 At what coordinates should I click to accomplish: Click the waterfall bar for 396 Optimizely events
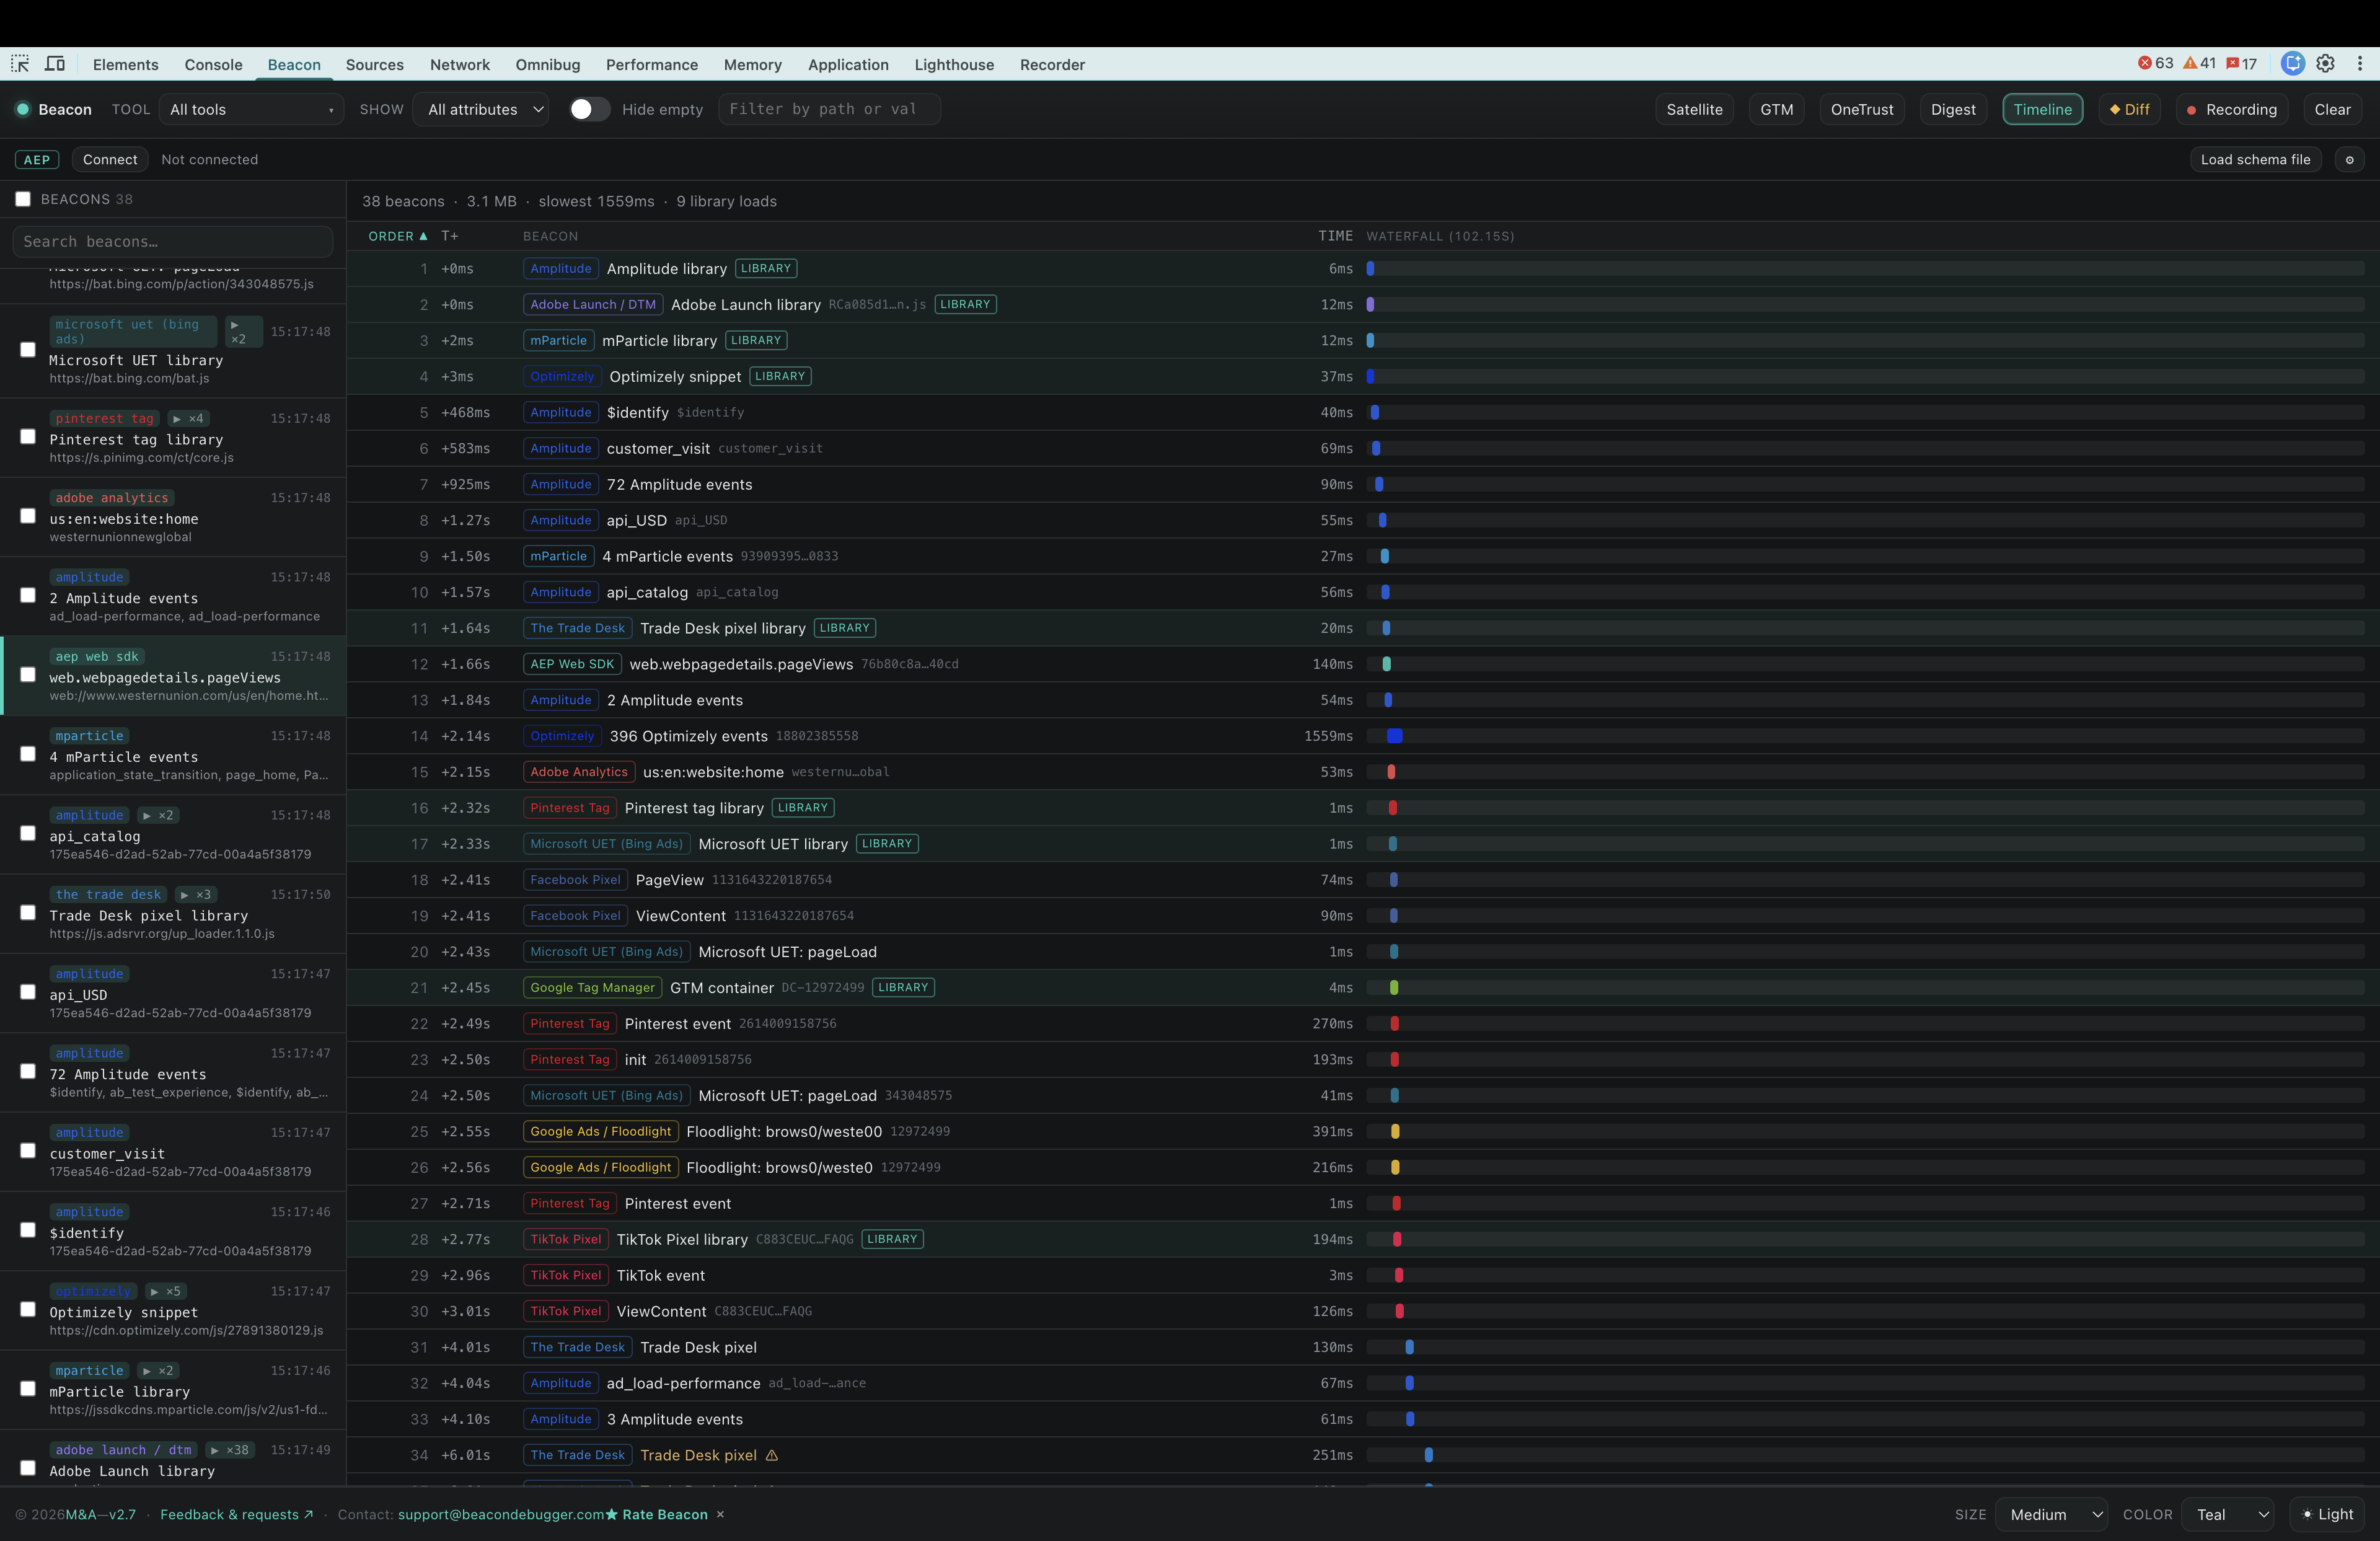pyautogui.click(x=1394, y=736)
